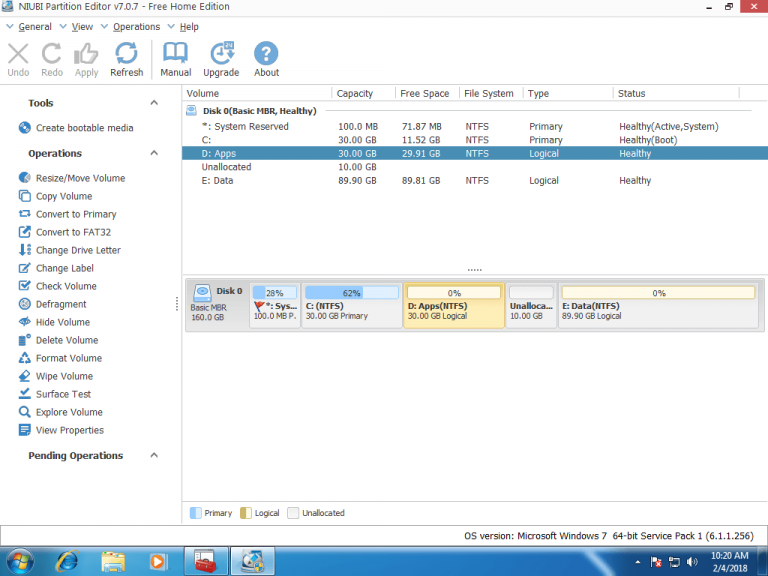Select the System Reserved volume row
768x576 pixels.
[x=475, y=126]
